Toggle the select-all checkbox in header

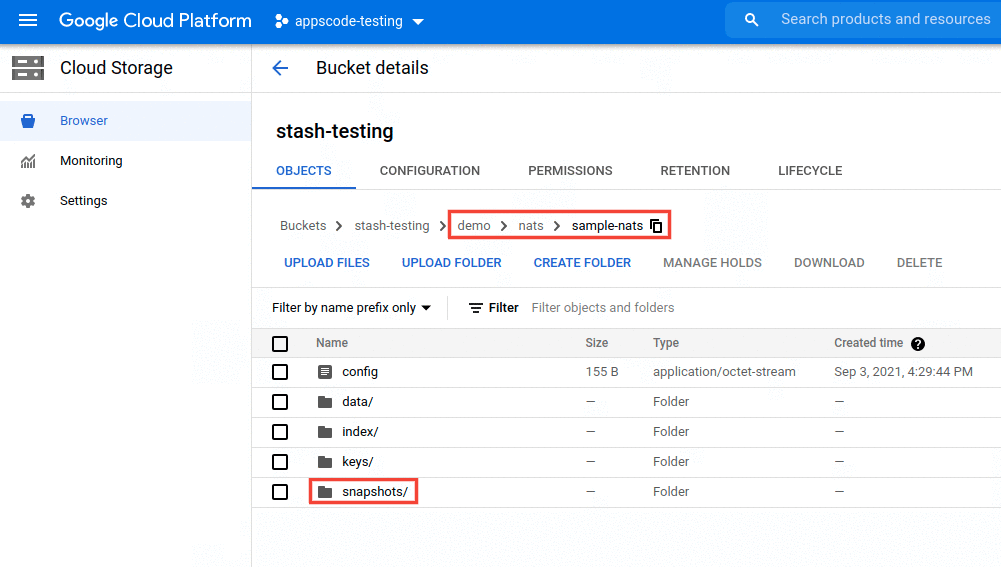click(280, 343)
